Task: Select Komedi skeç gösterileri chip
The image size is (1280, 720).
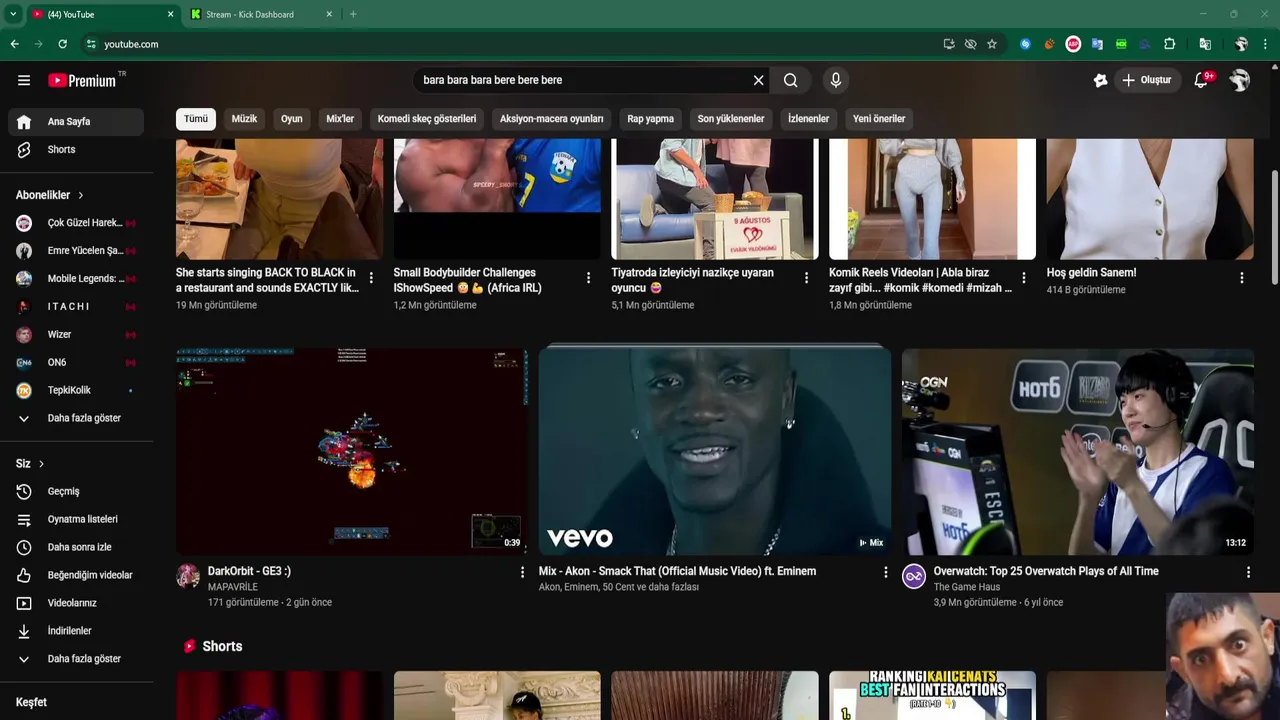Action: click(427, 119)
